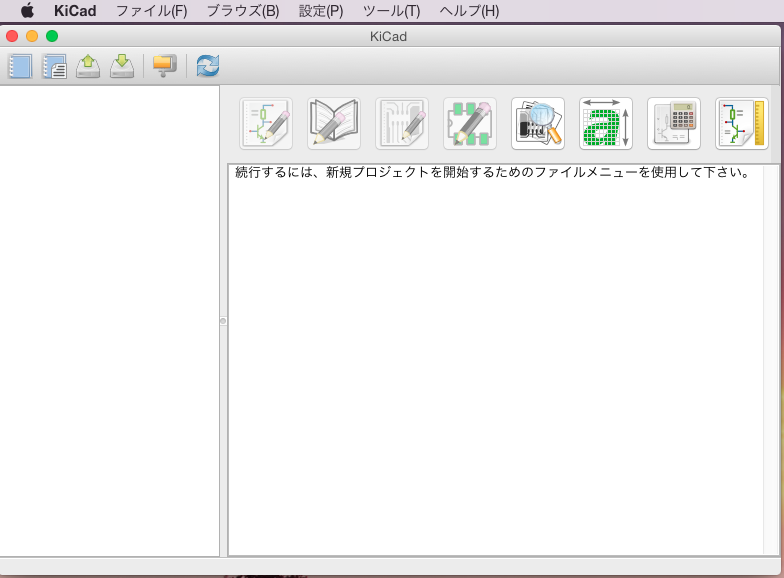
Task: Open existing project with up-arrow drive icon
Action: 88,66
